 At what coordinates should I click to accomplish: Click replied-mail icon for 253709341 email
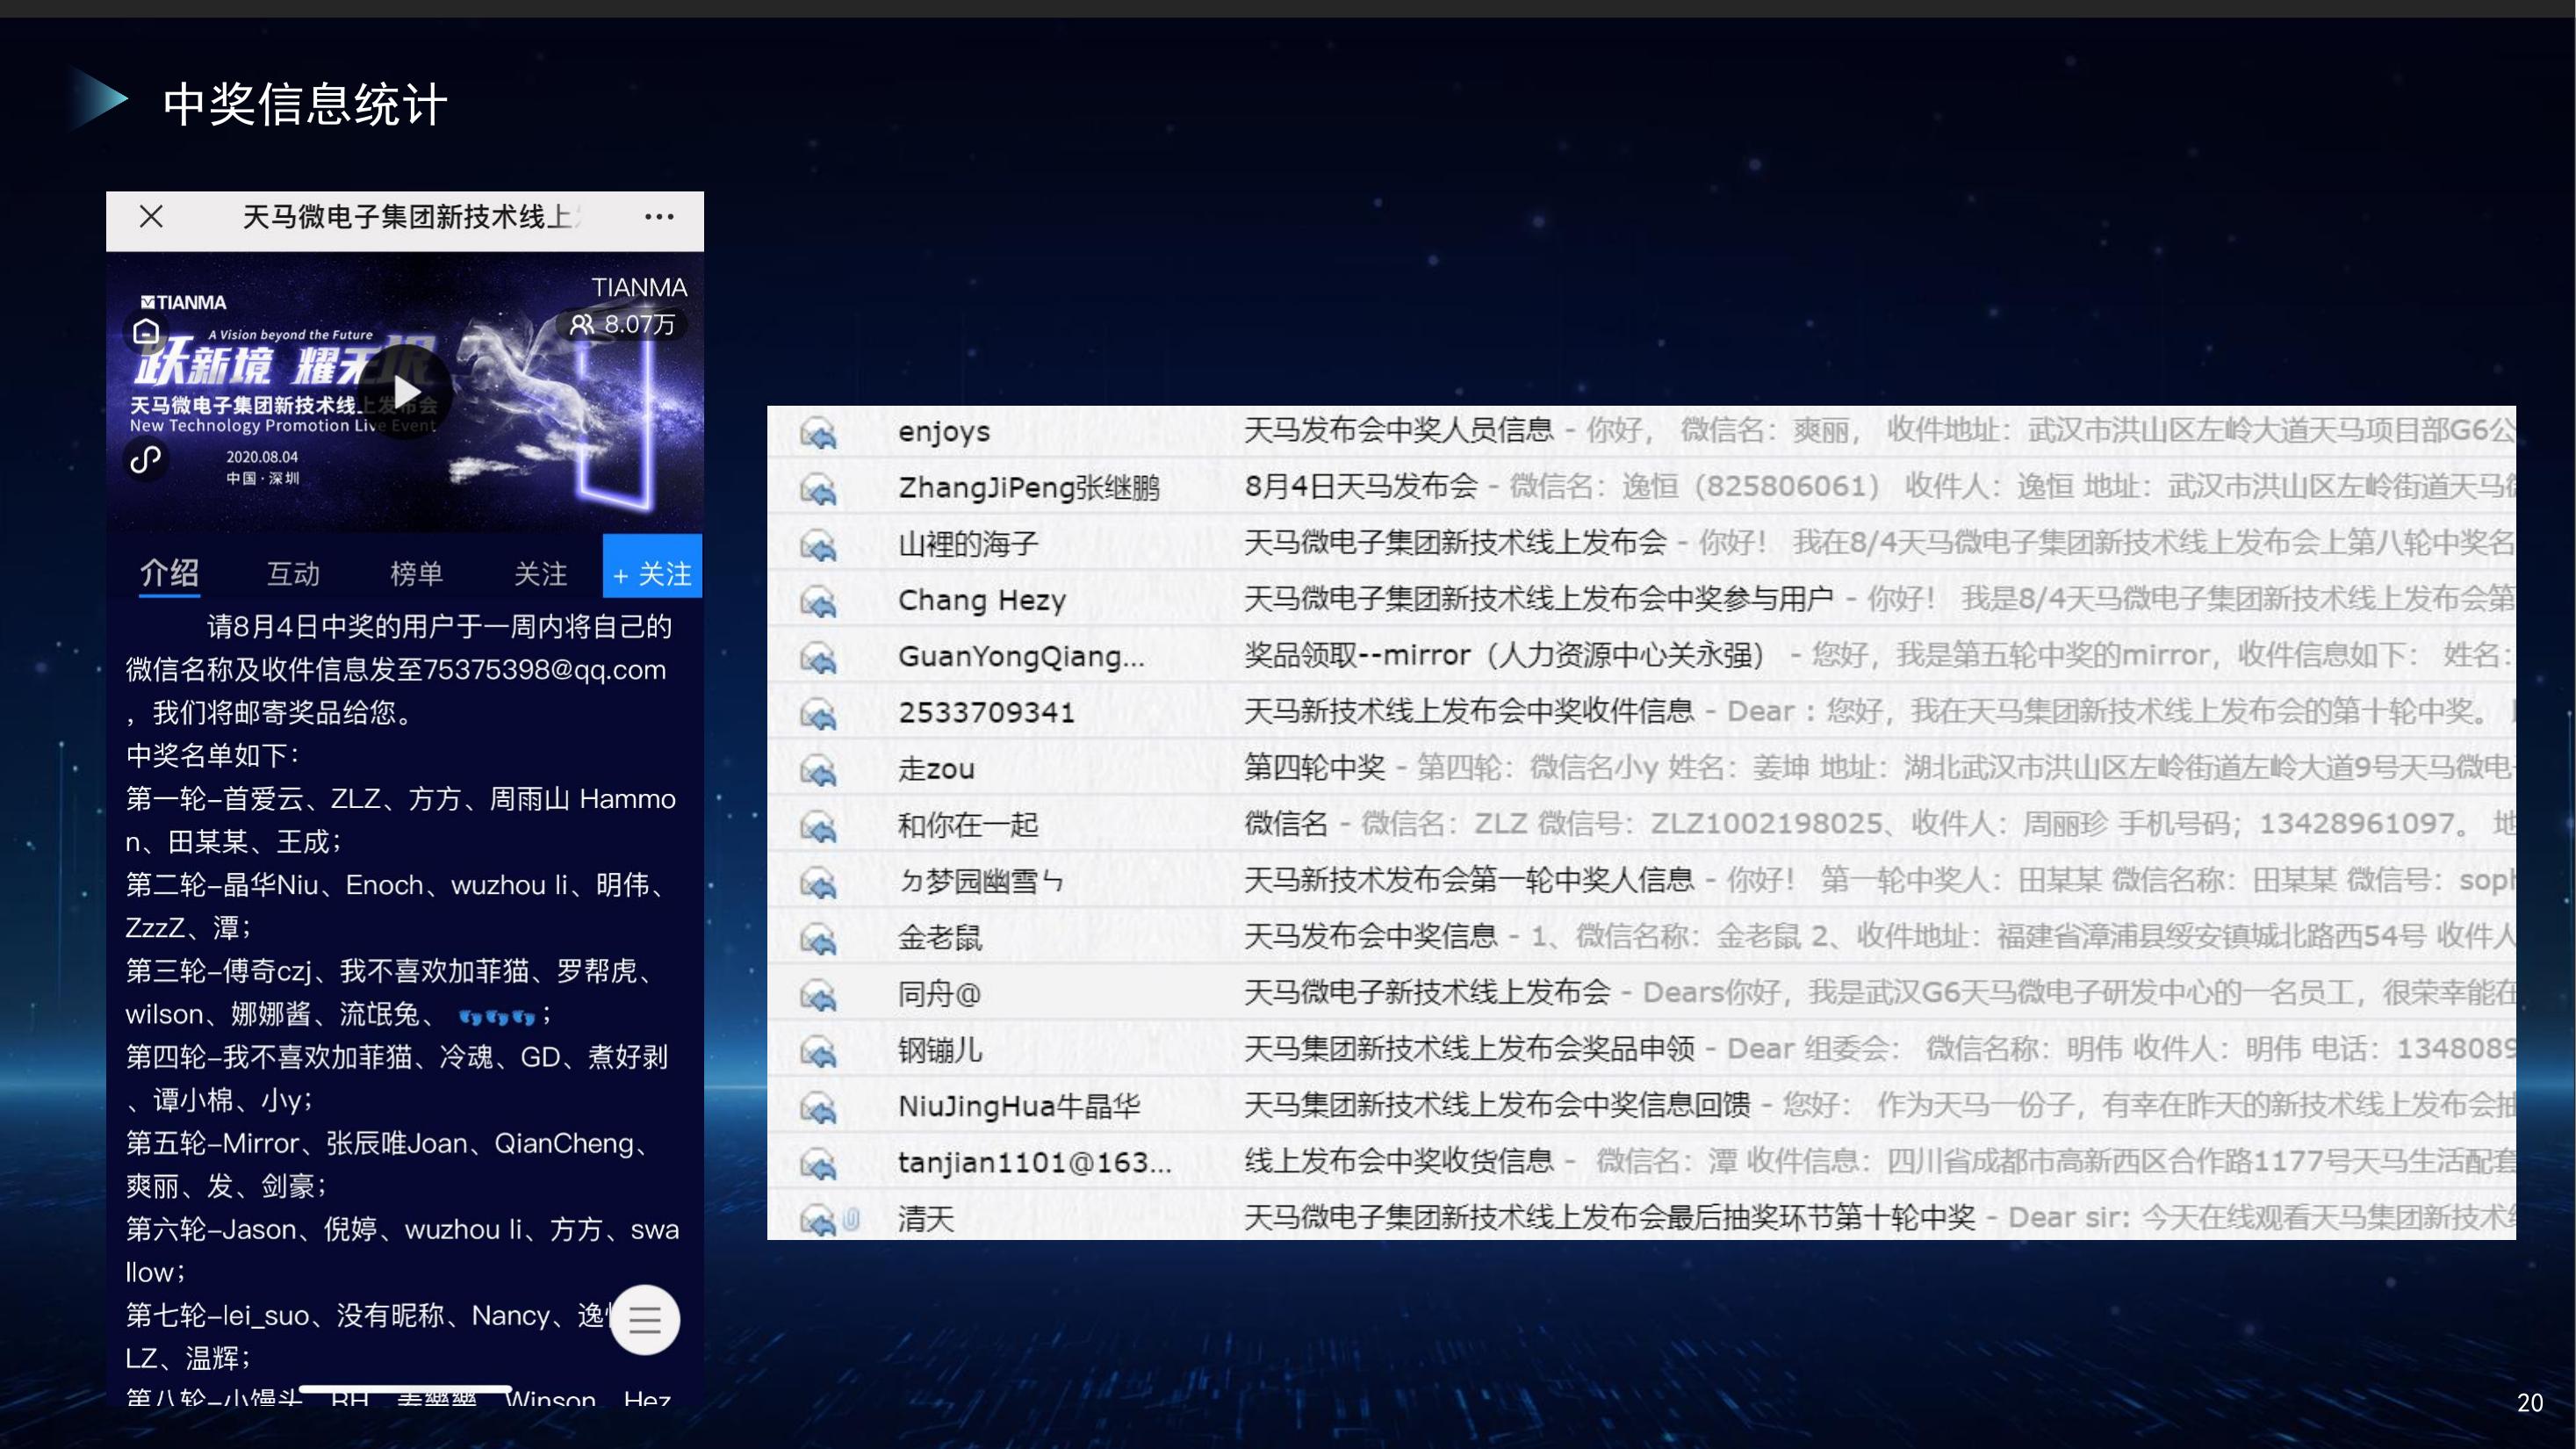point(818,714)
